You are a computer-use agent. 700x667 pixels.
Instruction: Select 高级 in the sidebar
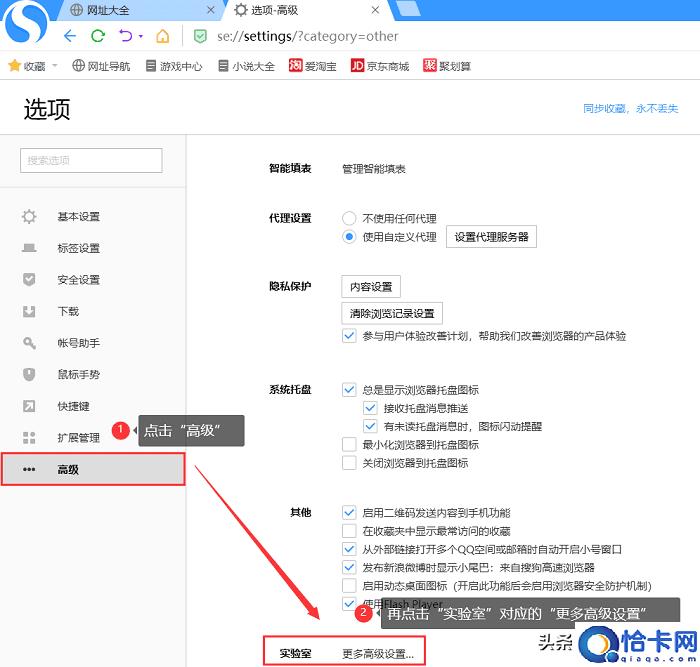pyautogui.click(x=93, y=469)
